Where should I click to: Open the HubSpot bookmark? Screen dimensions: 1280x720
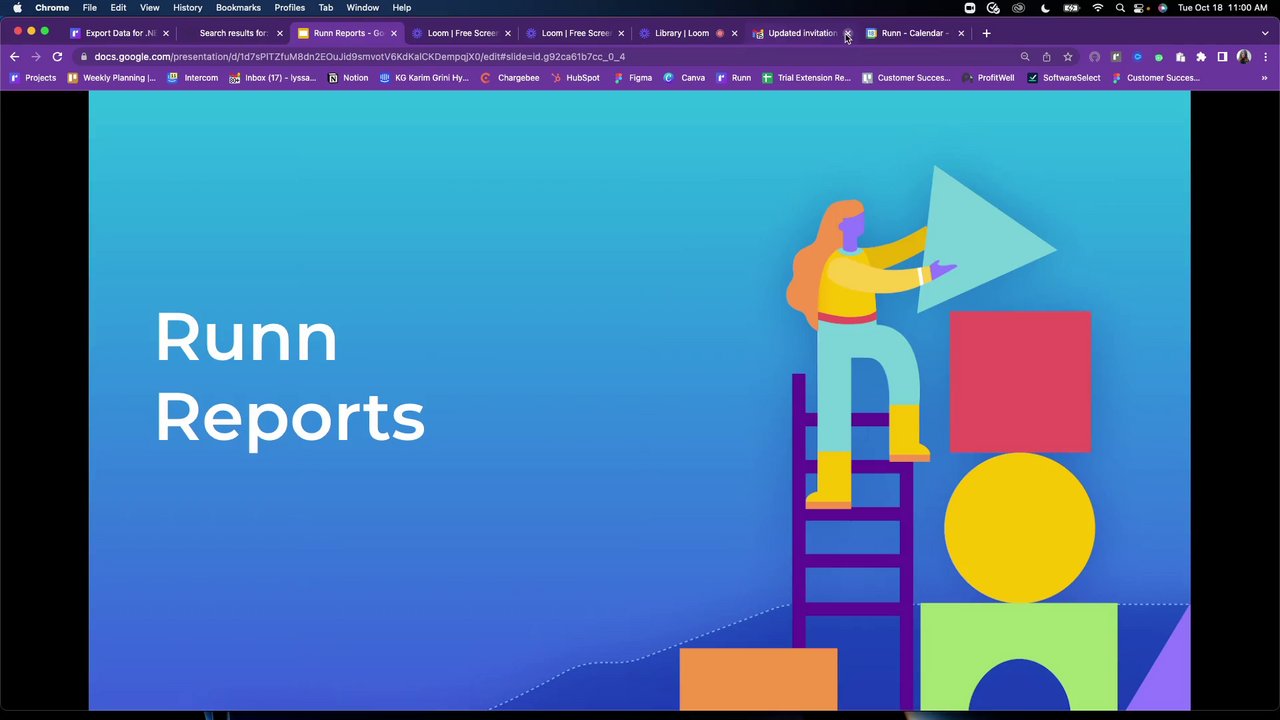click(575, 78)
